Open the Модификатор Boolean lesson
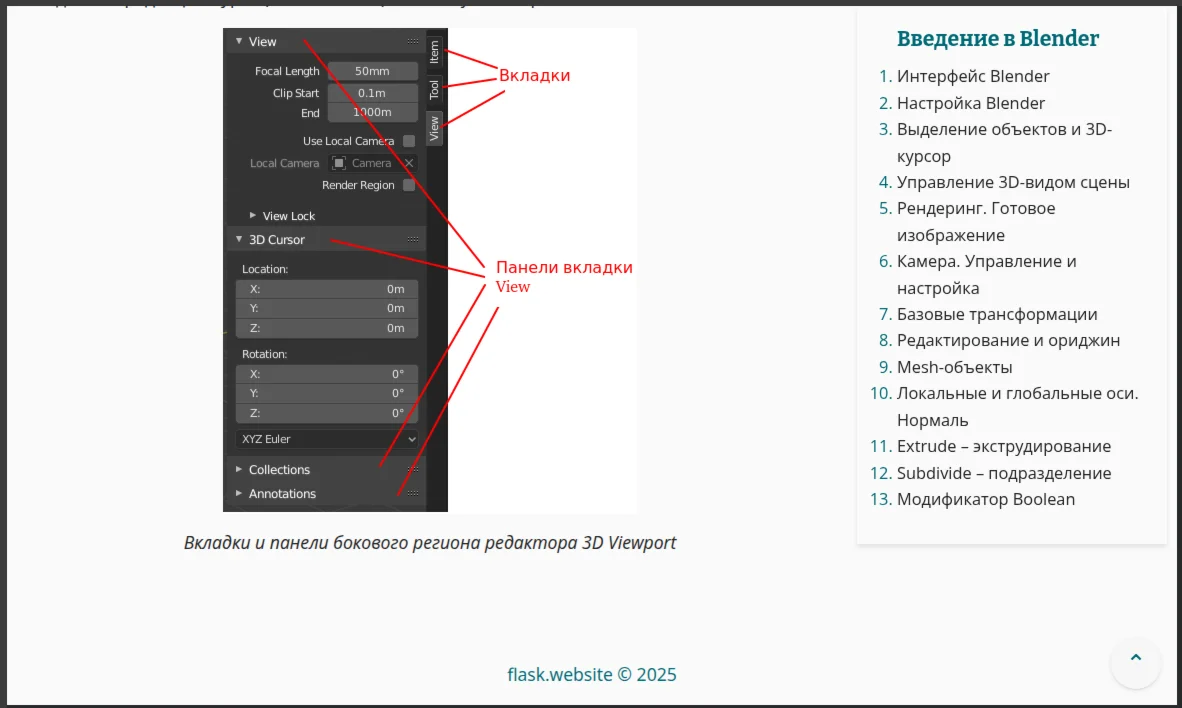The width and height of the screenshot is (1182, 708). tap(985, 499)
